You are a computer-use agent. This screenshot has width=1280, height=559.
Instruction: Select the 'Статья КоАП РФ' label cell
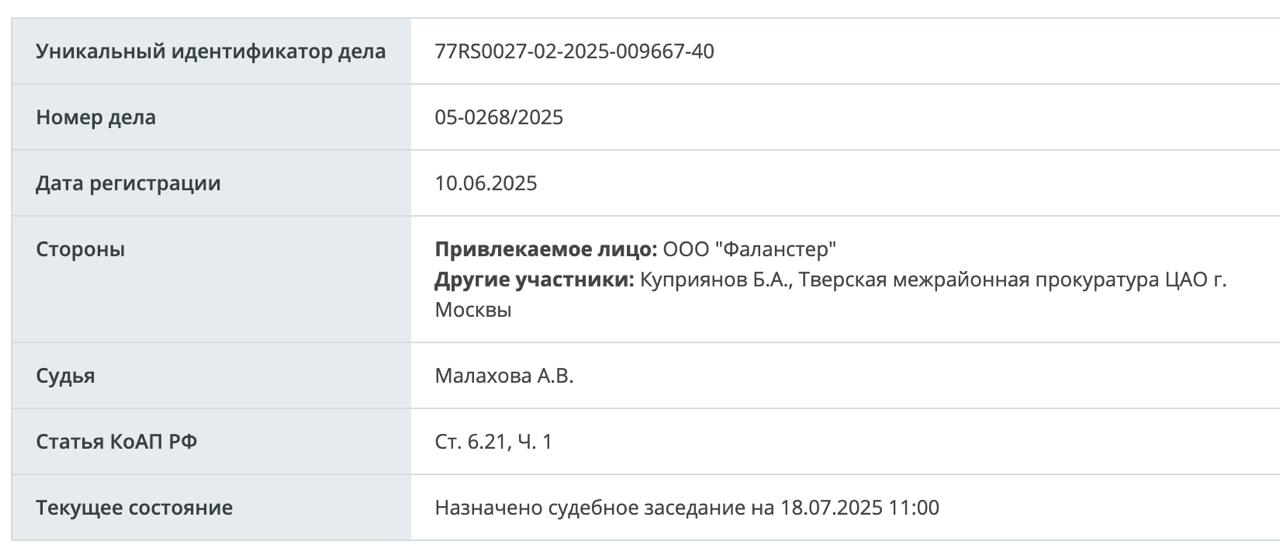(211, 441)
